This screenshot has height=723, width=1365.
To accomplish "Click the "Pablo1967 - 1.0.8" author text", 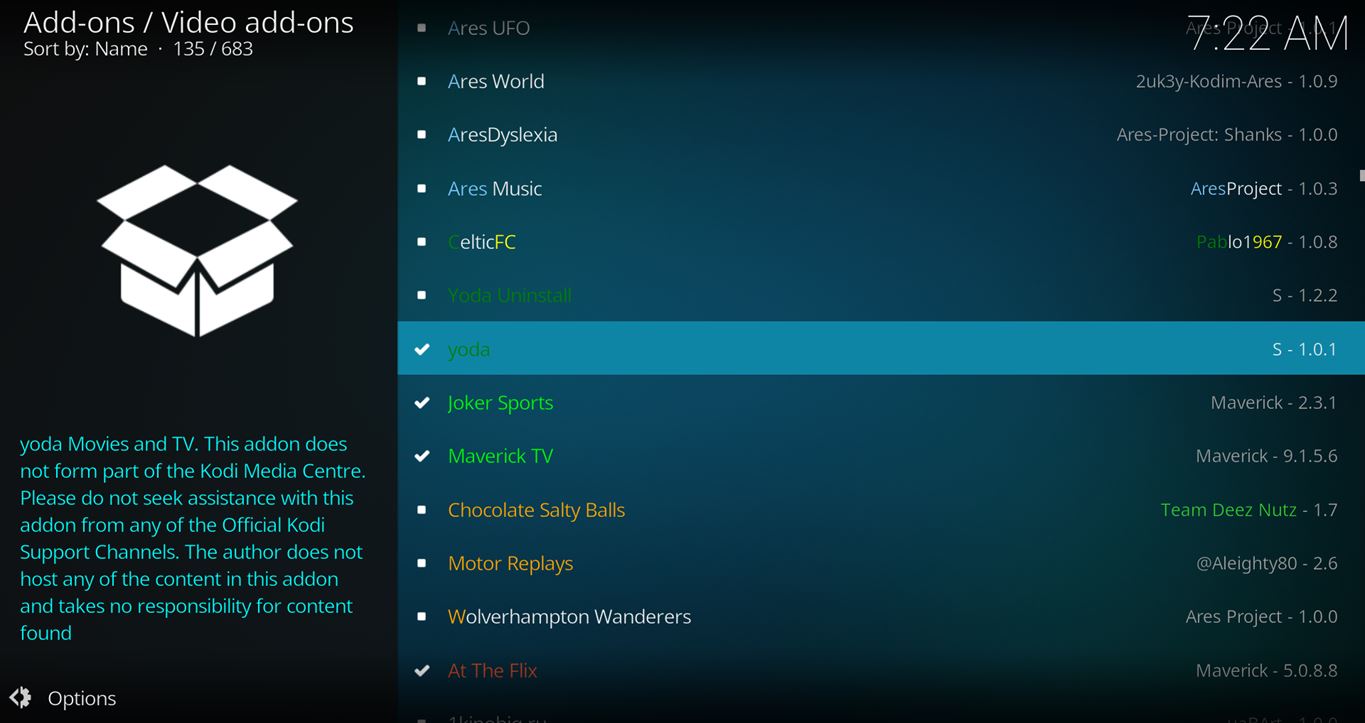I will pos(1267,242).
